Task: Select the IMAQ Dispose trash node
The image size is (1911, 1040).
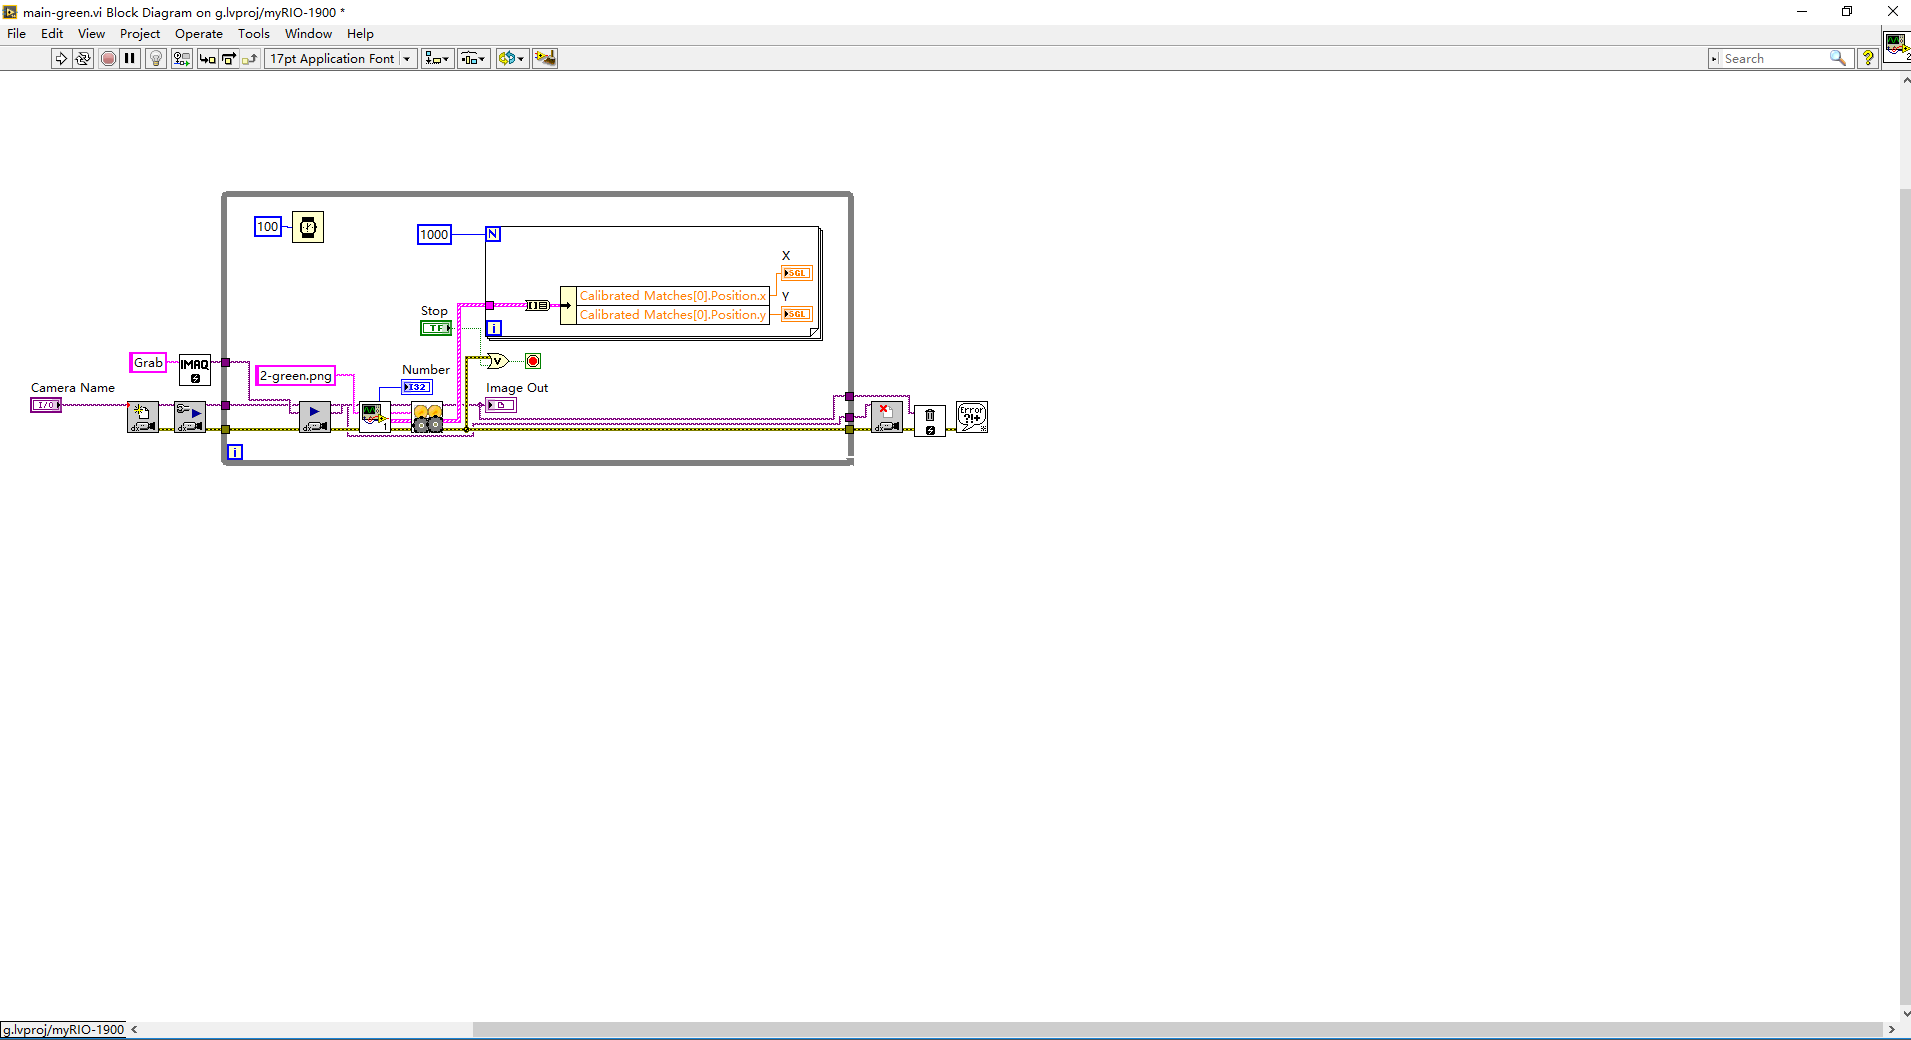Action: click(930, 420)
